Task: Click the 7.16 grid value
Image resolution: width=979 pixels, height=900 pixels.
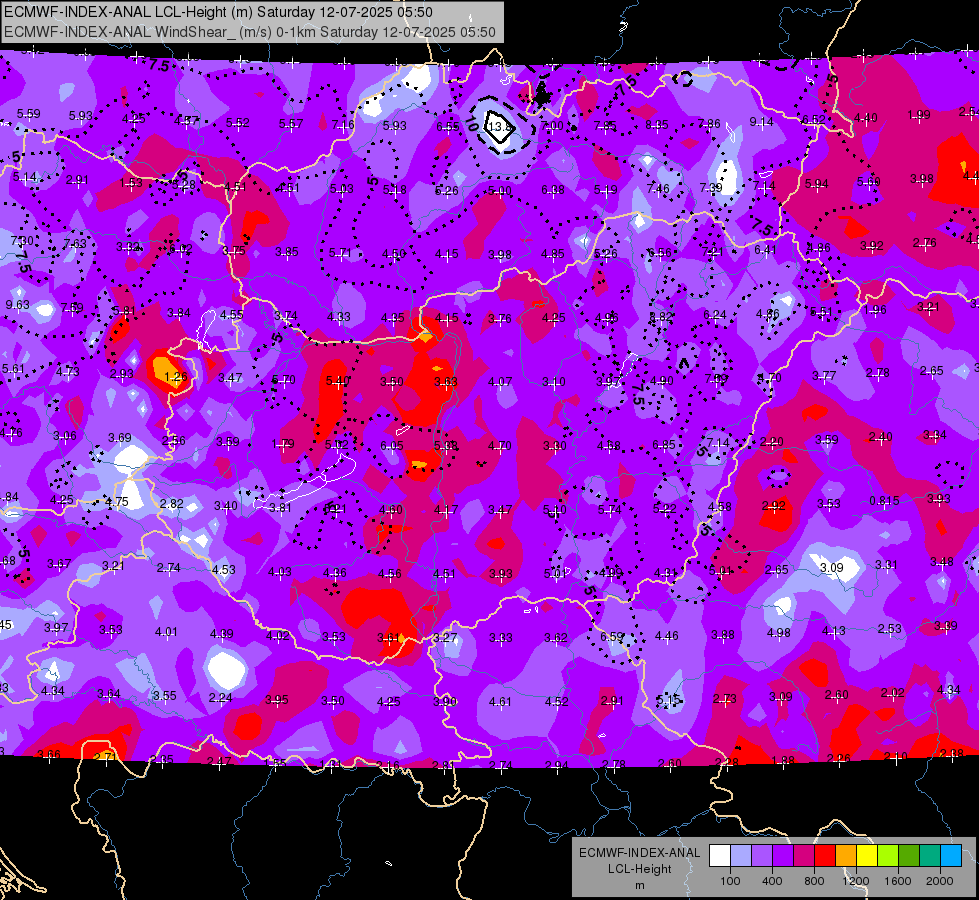Action: (x=343, y=125)
